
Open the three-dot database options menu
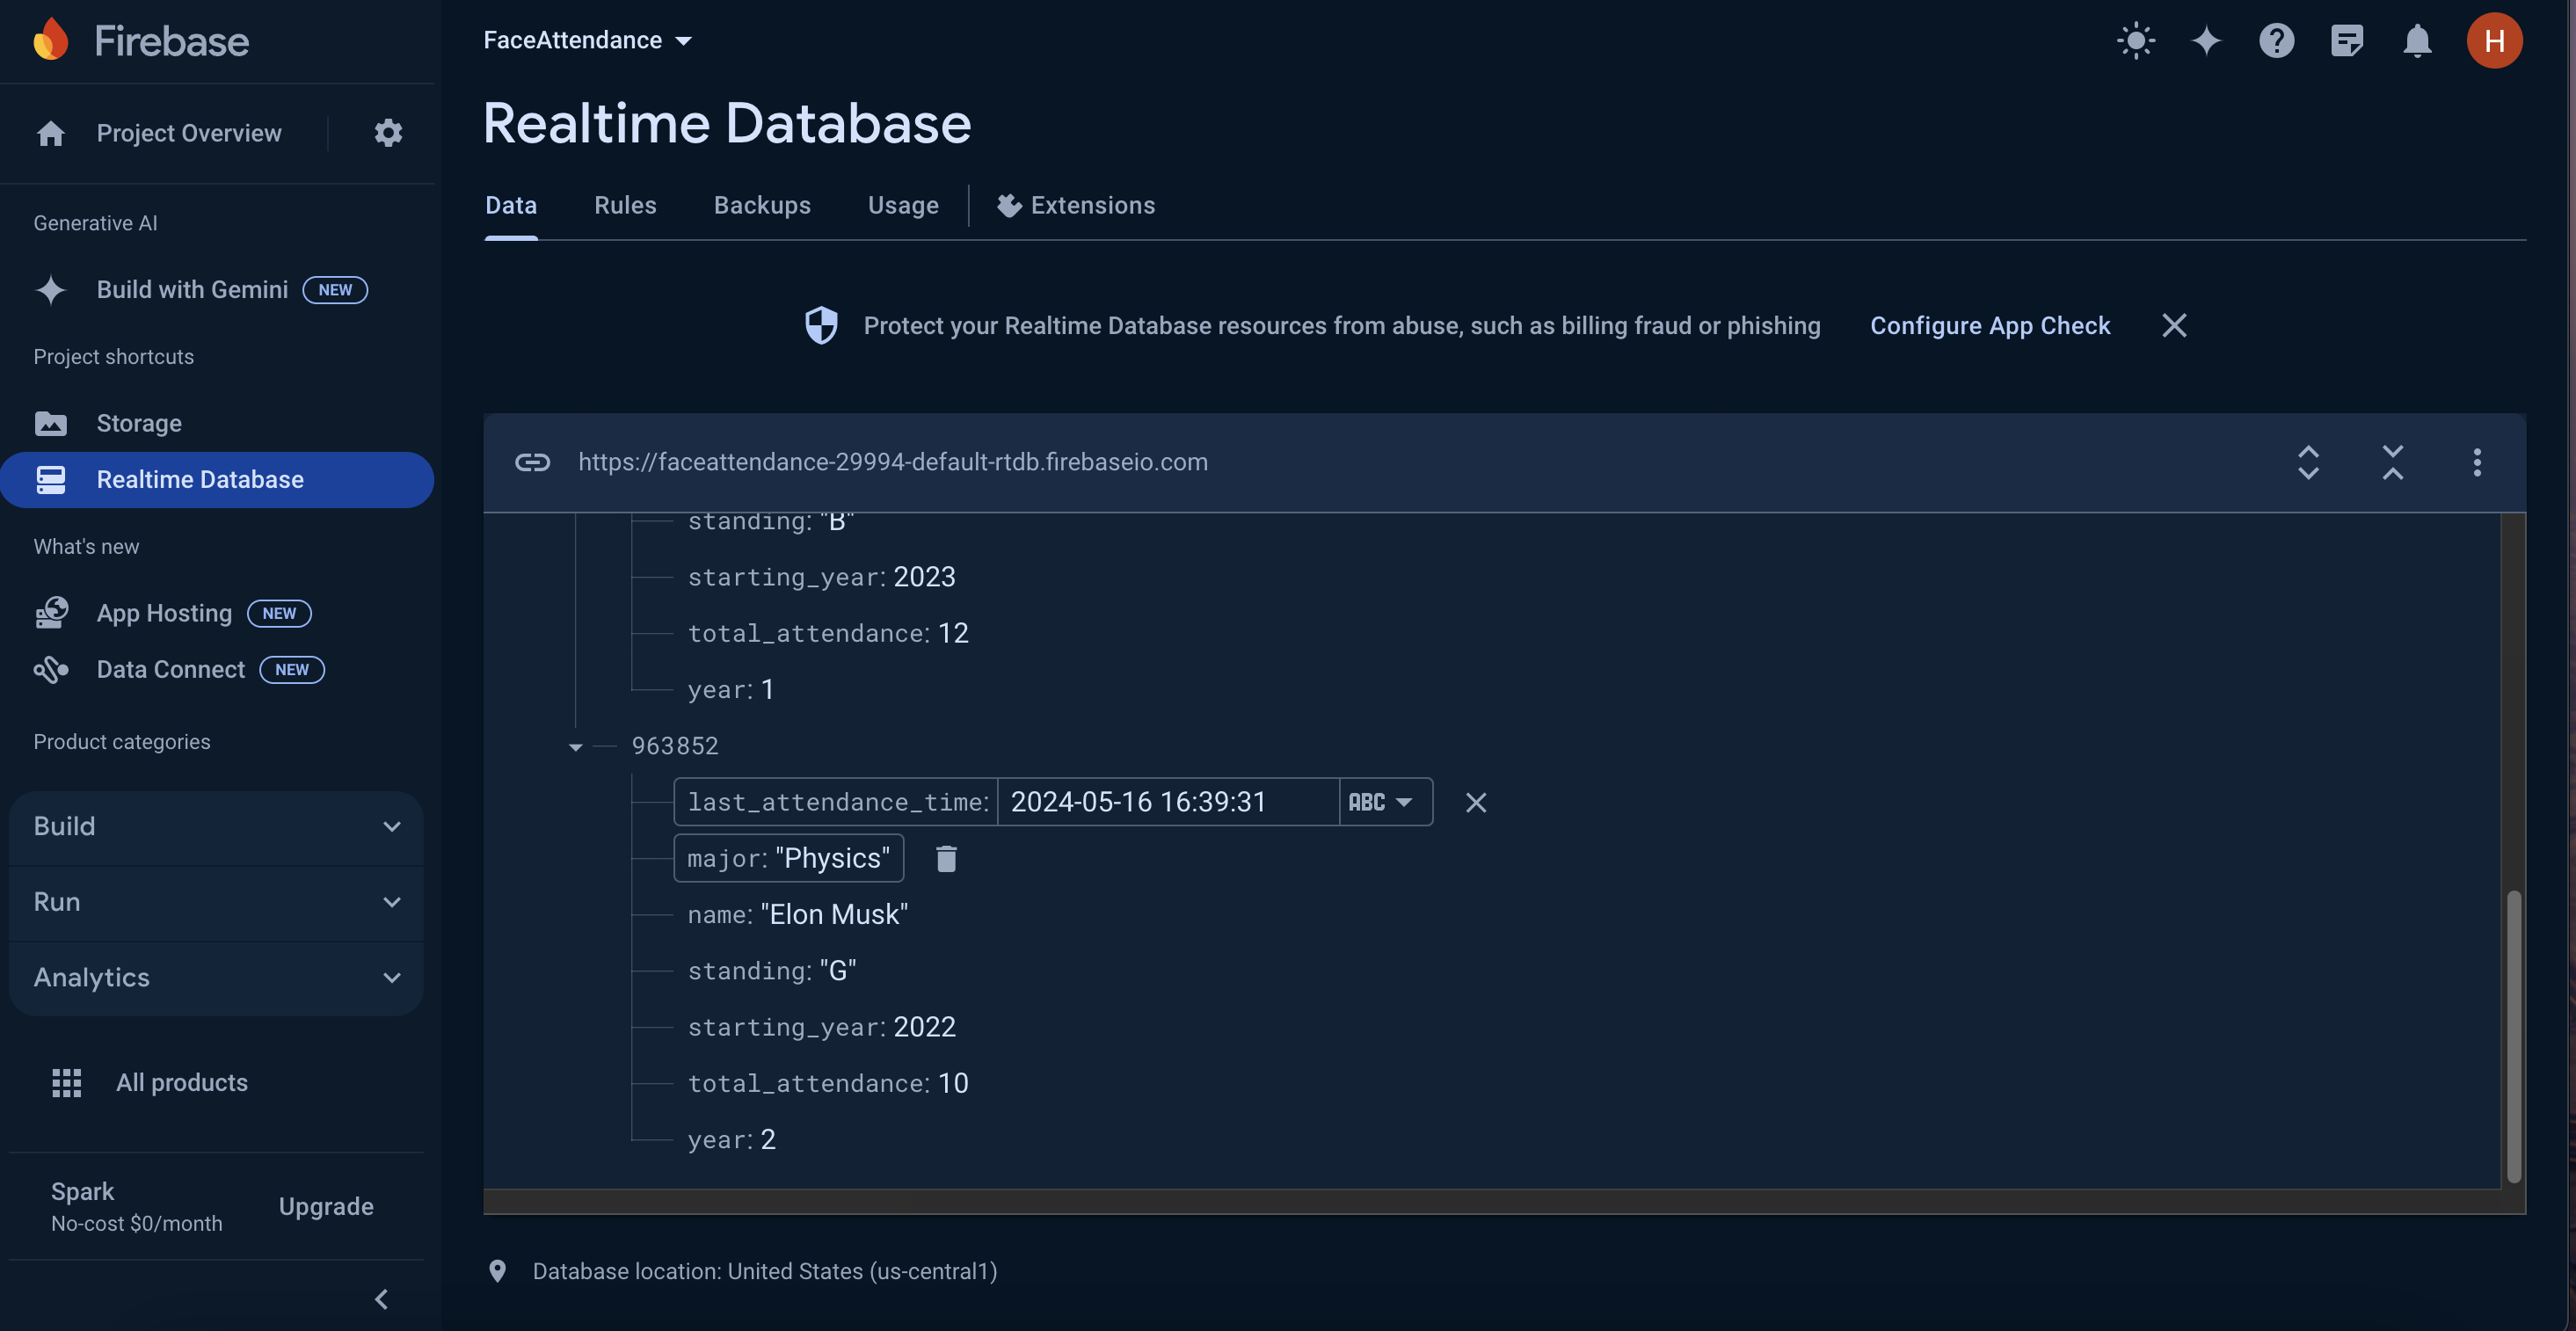tap(2477, 462)
